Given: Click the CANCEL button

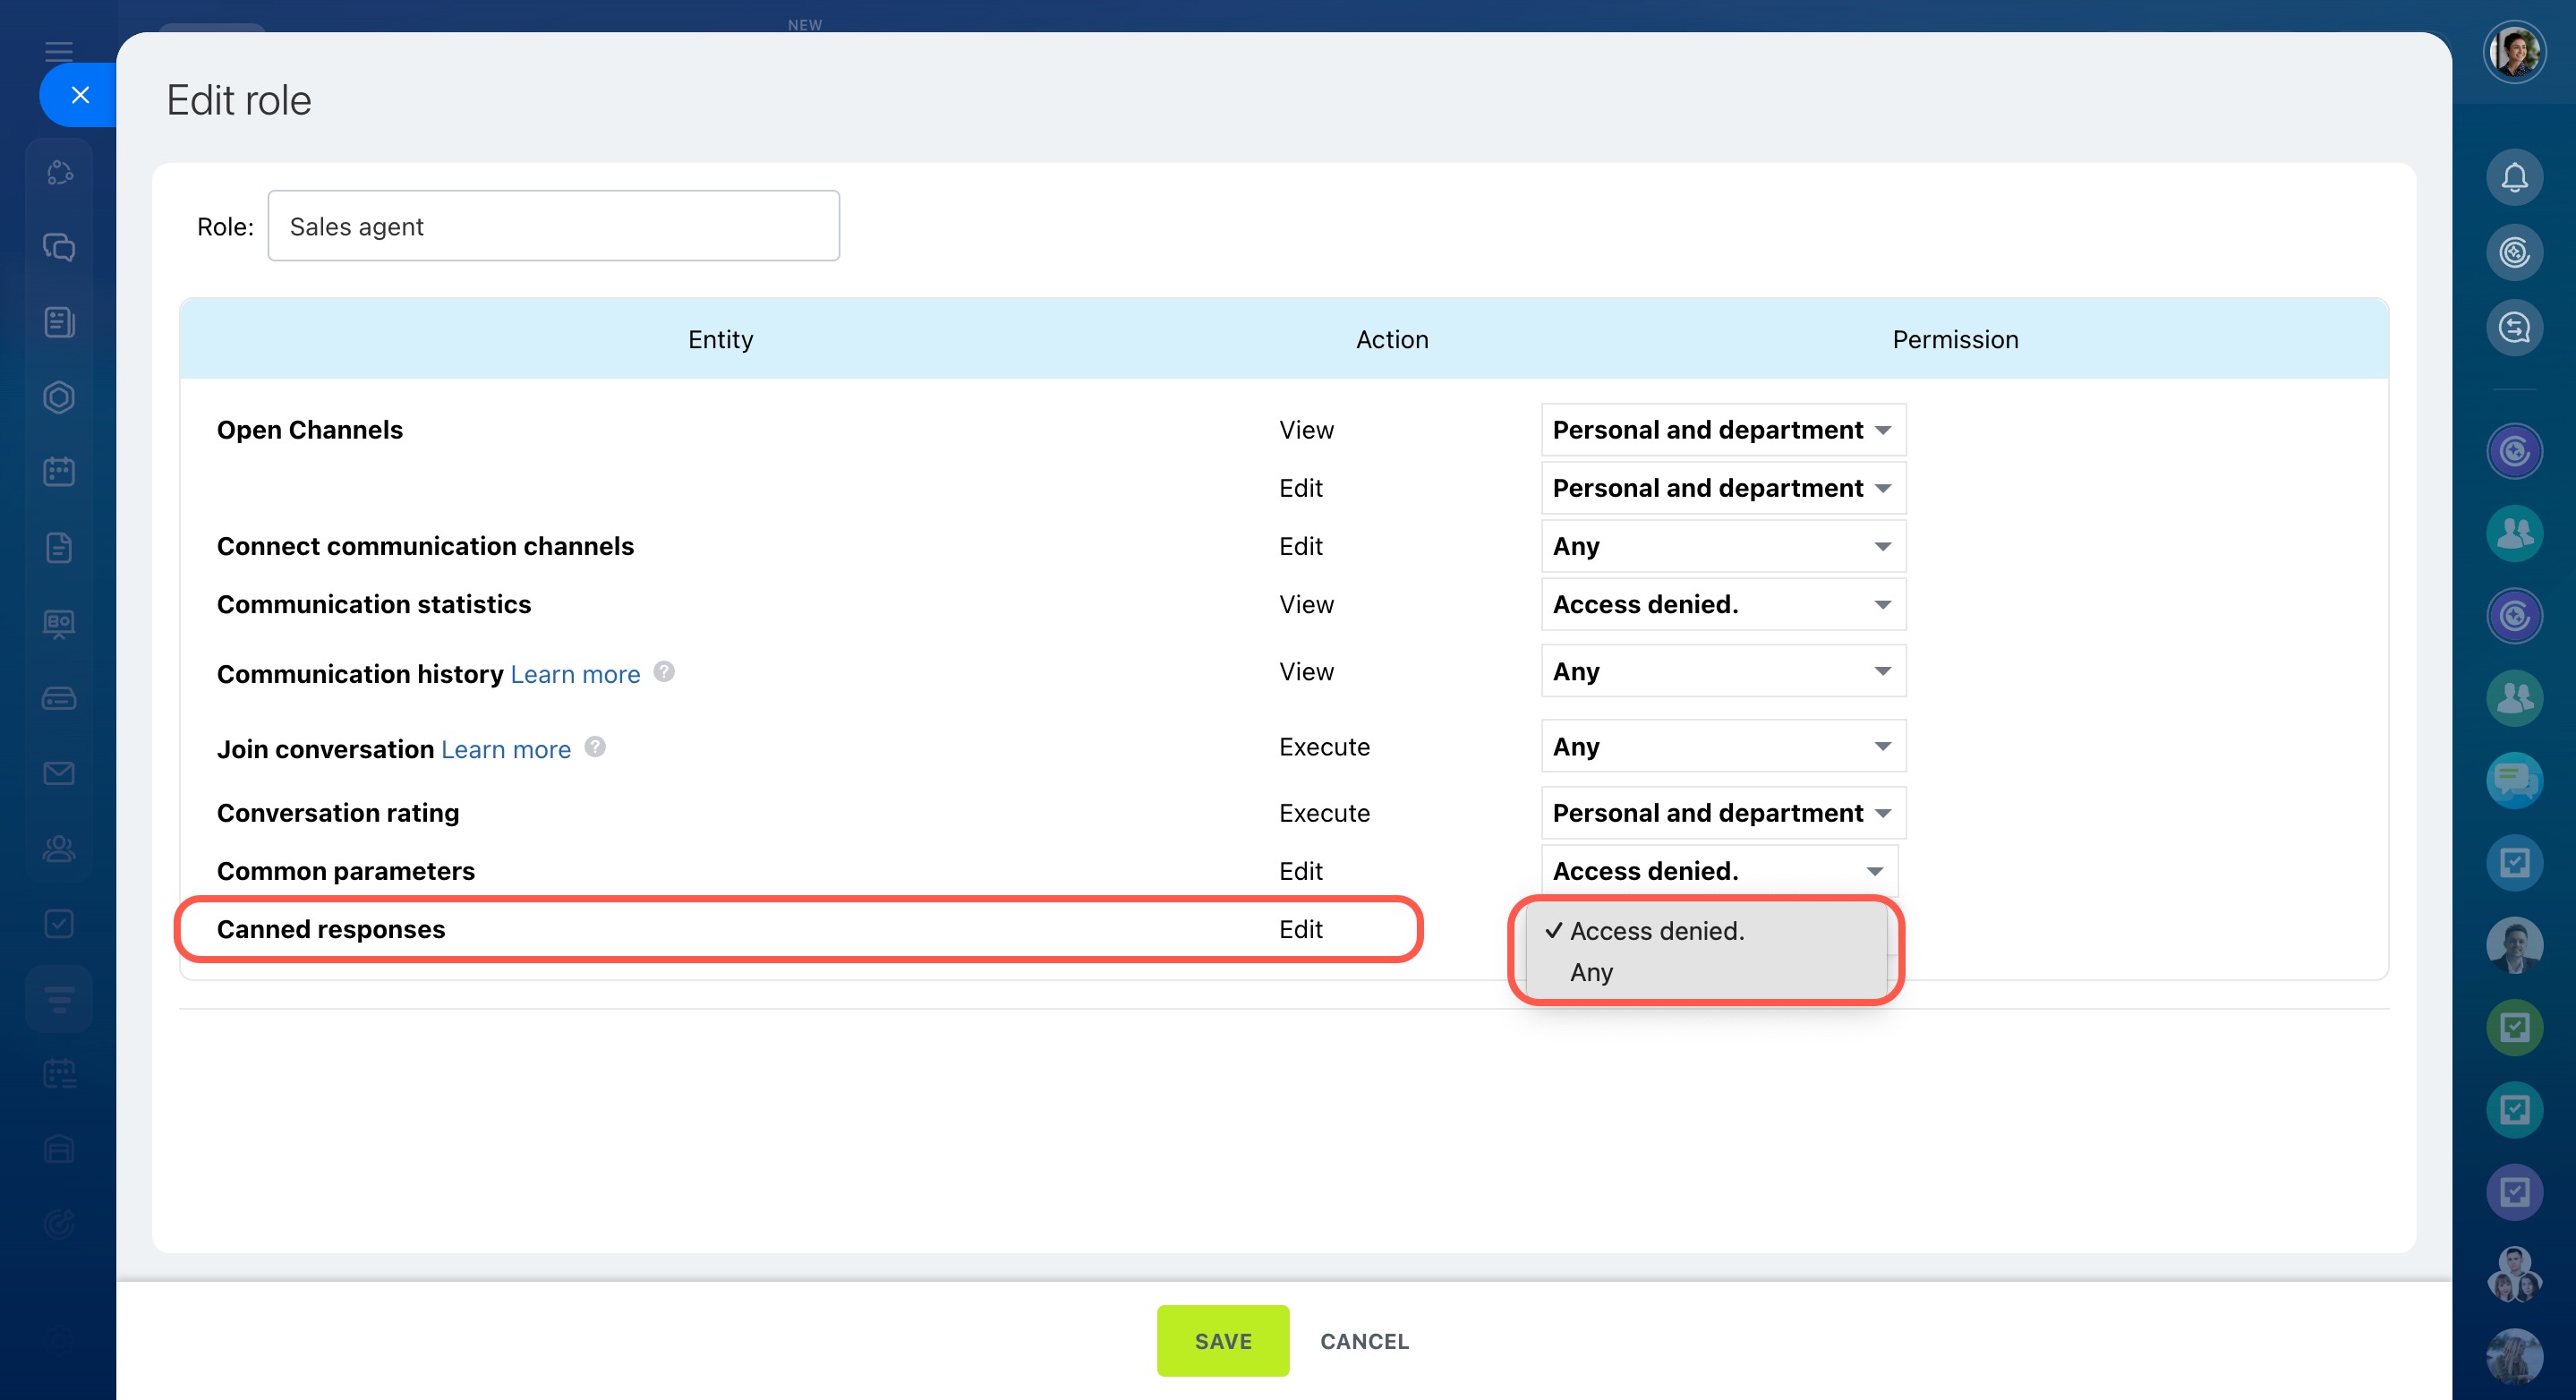Looking at the screenshot, I should 1364,1341.
